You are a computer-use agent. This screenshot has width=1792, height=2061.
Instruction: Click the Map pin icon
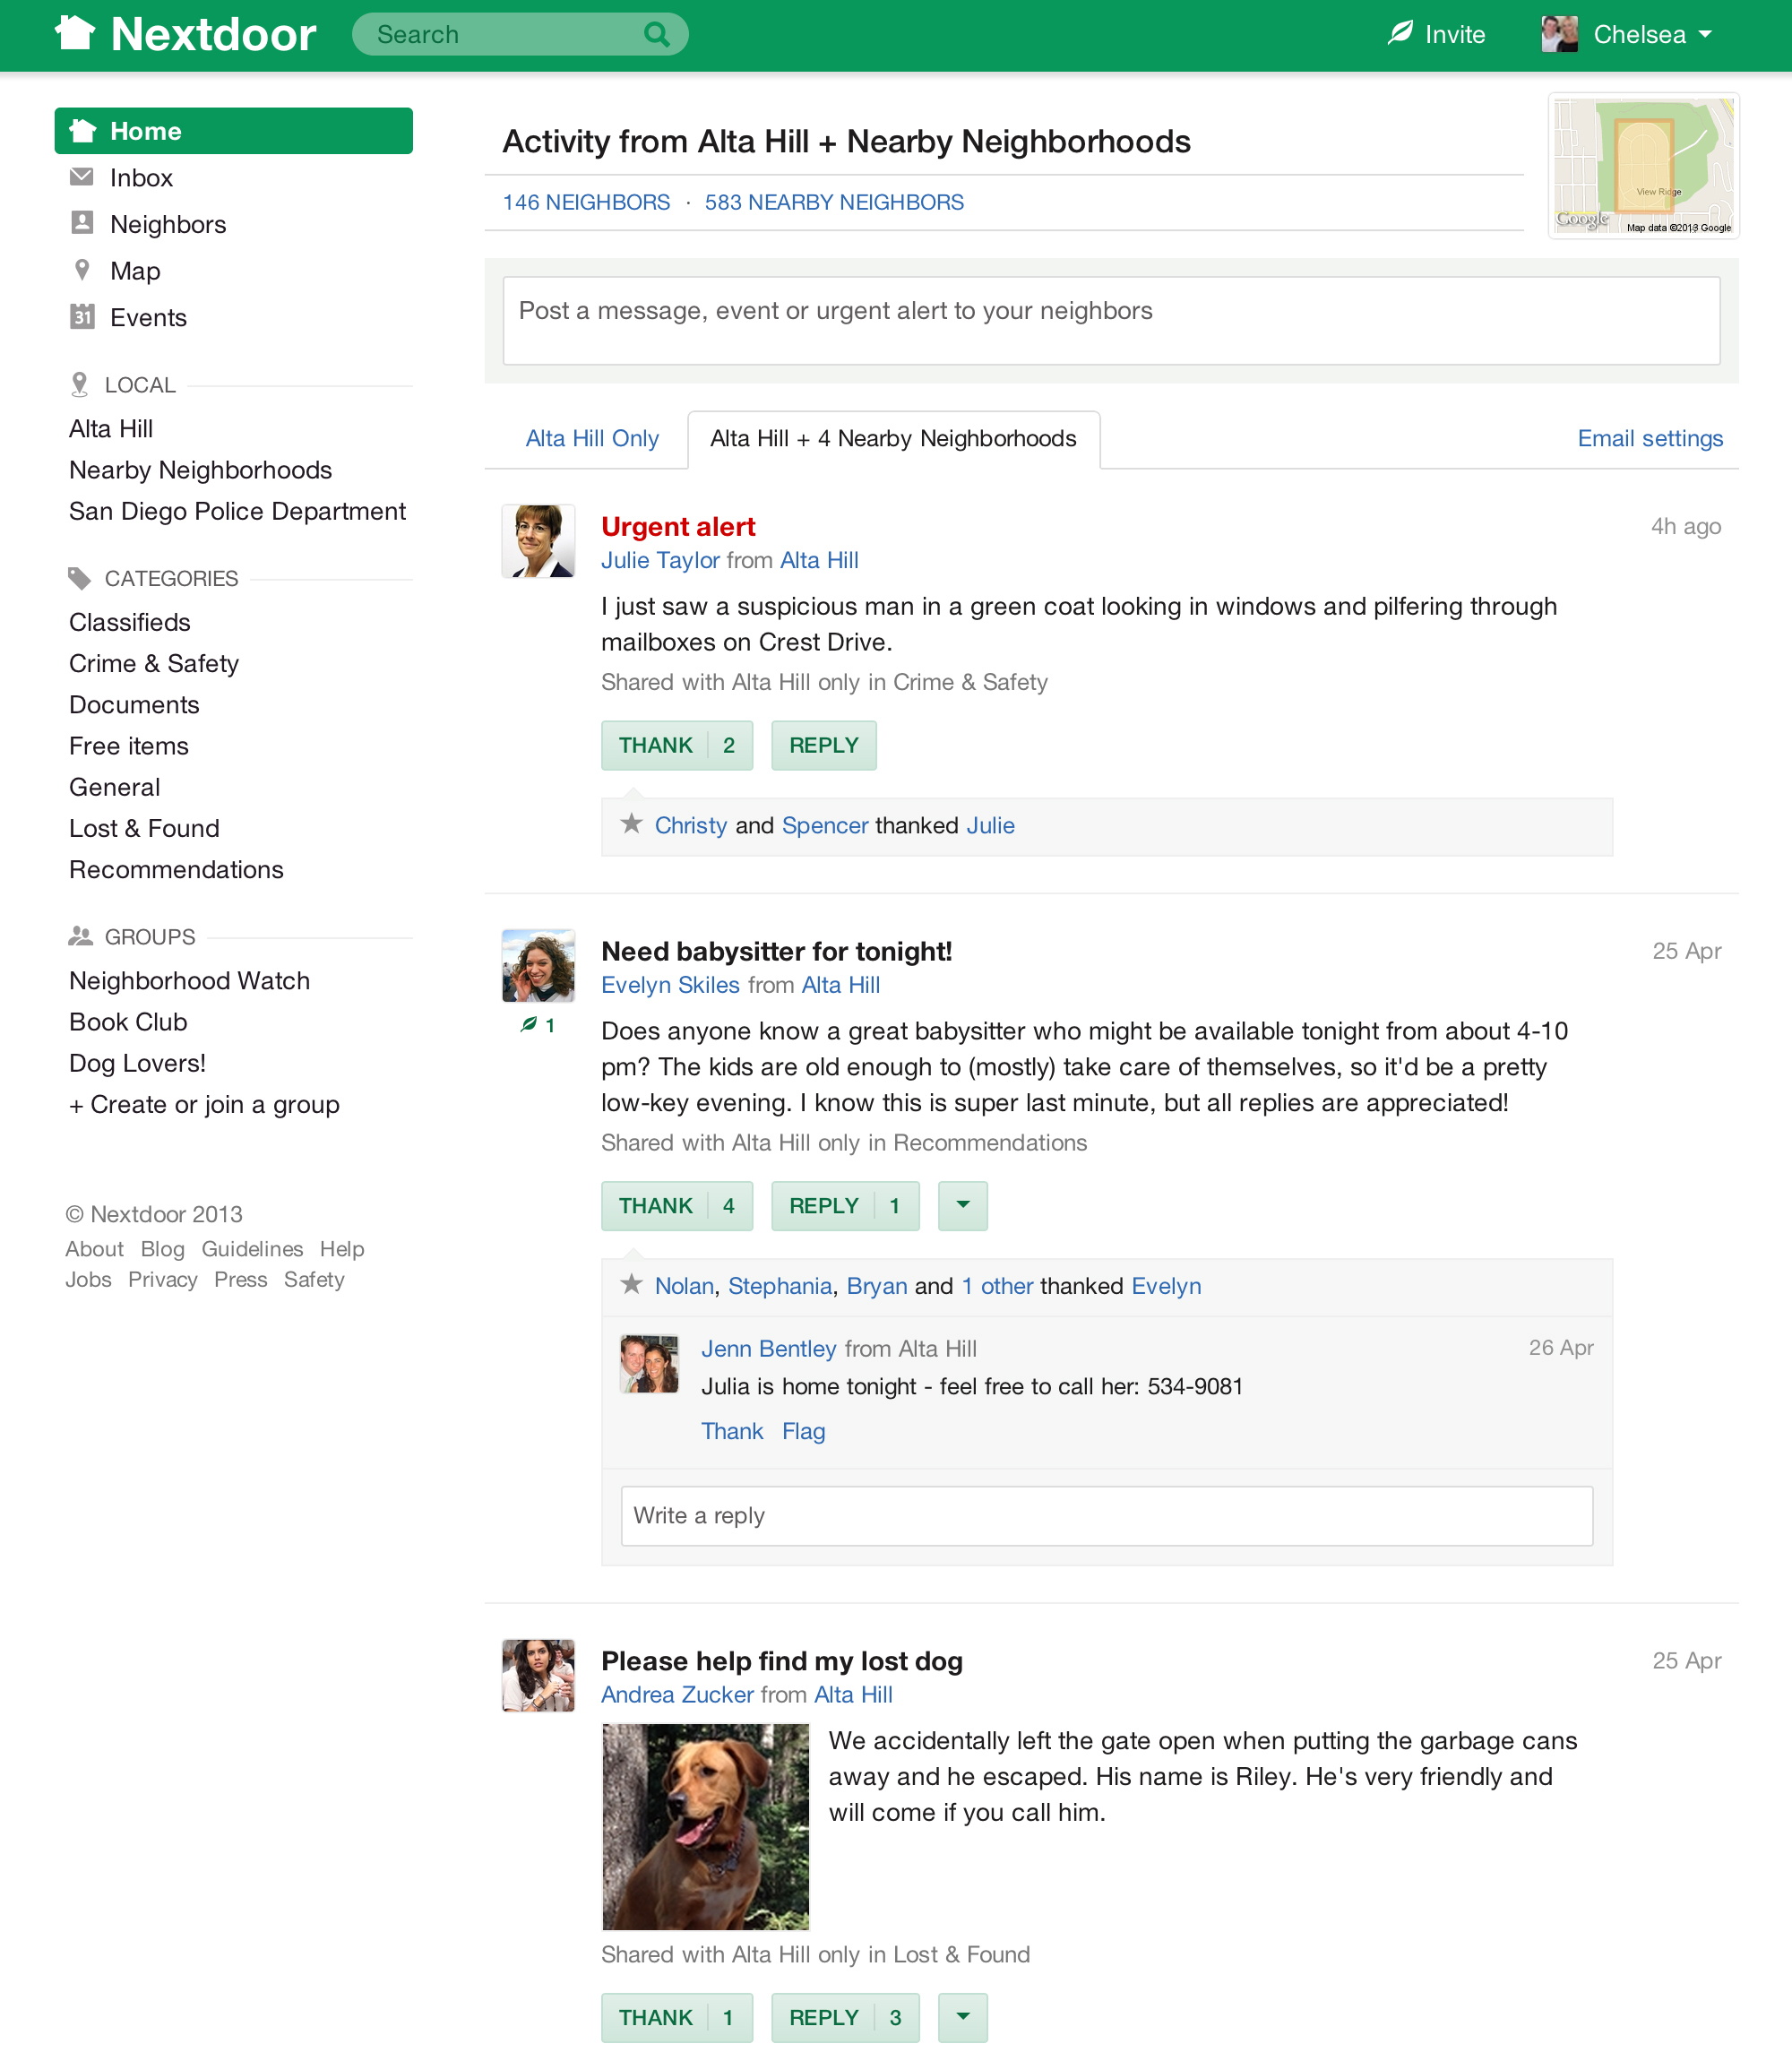click(82, 270)
